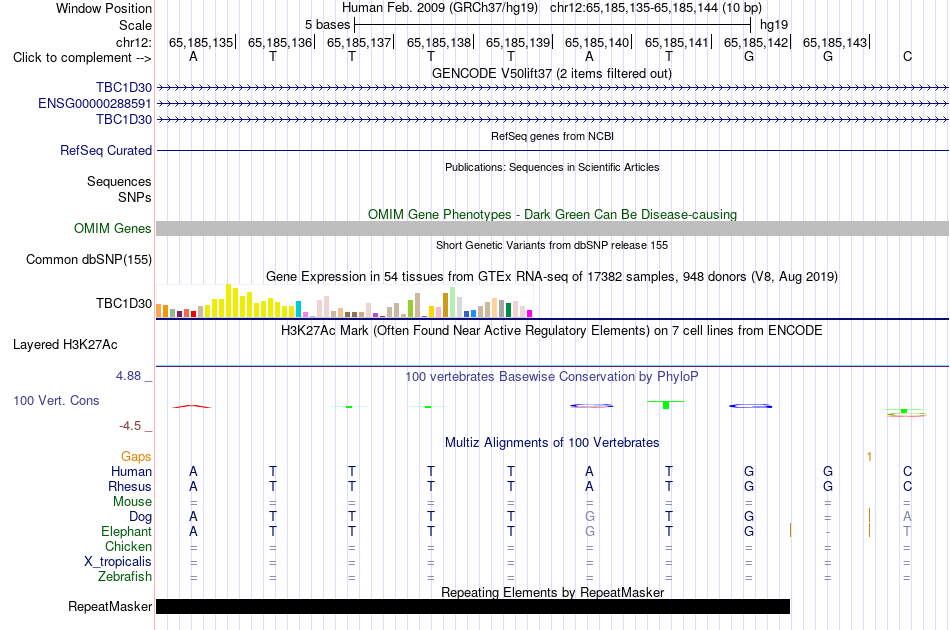Click the TBC1D30 label beside the GTEx chart
Image resolution: width=950 pixels, height=630 pixels.
[124, 303]
